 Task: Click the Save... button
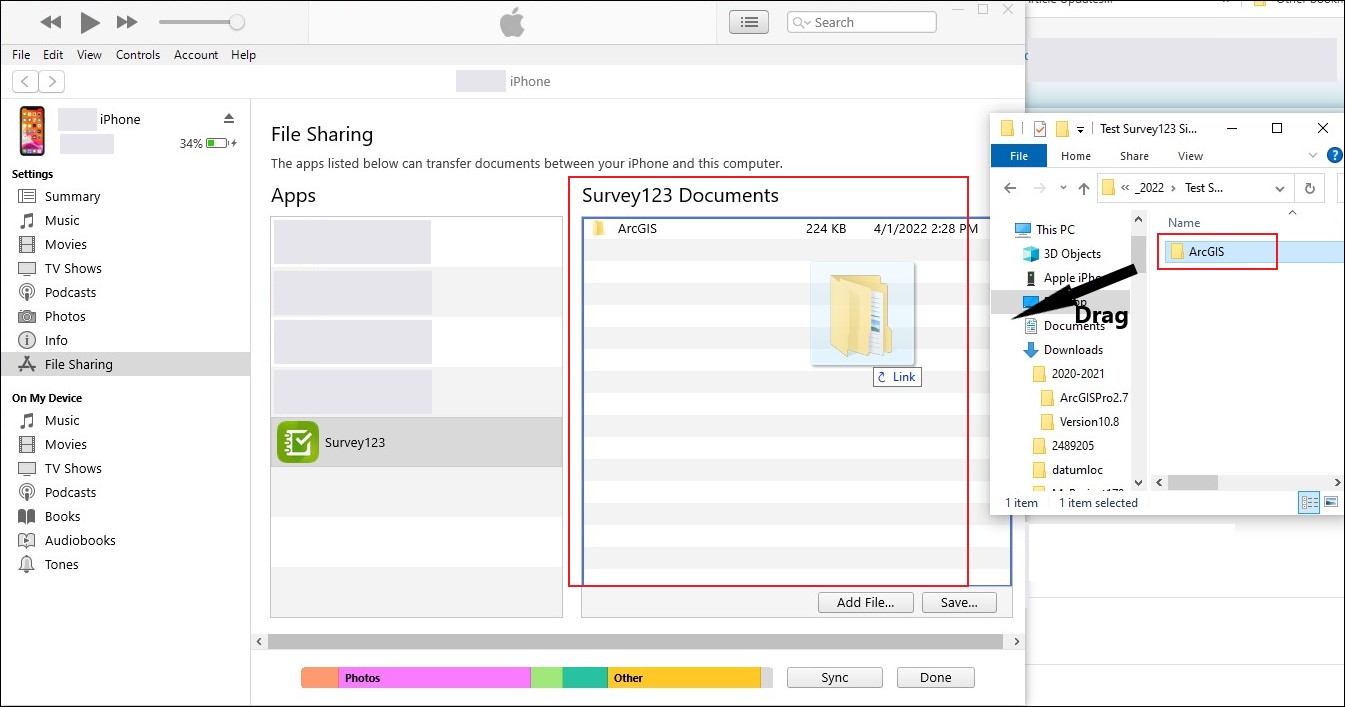click(960, 603)
